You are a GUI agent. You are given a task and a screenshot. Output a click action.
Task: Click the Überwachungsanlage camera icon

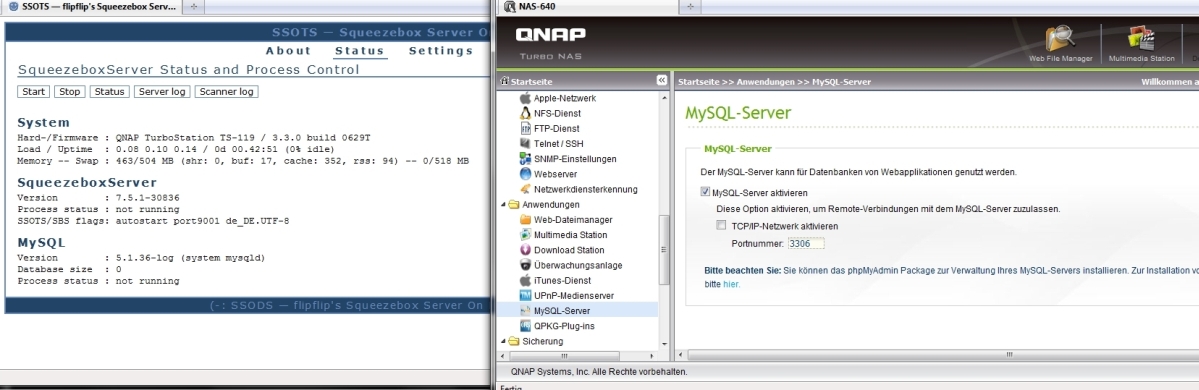pos(525,265)
